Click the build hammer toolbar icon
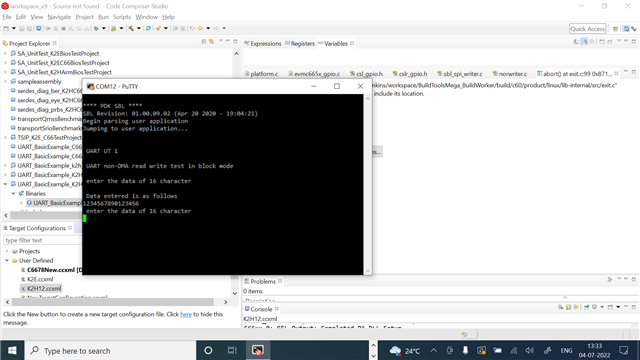640x360 pixels. tap(131, 29)
